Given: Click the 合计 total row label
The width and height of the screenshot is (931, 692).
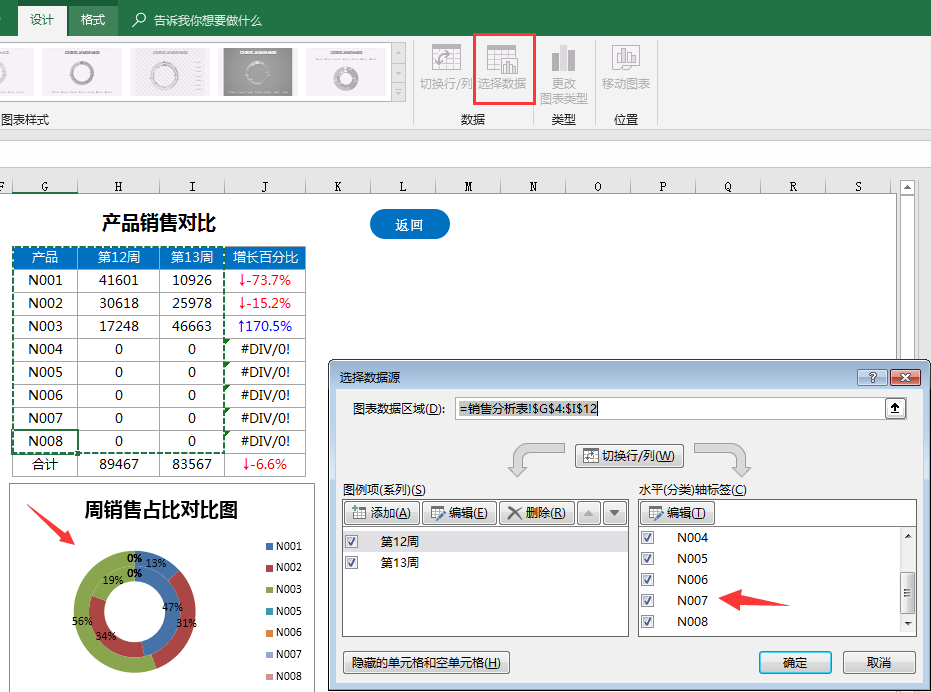Looking at the screenshot, I should point(45,465).
